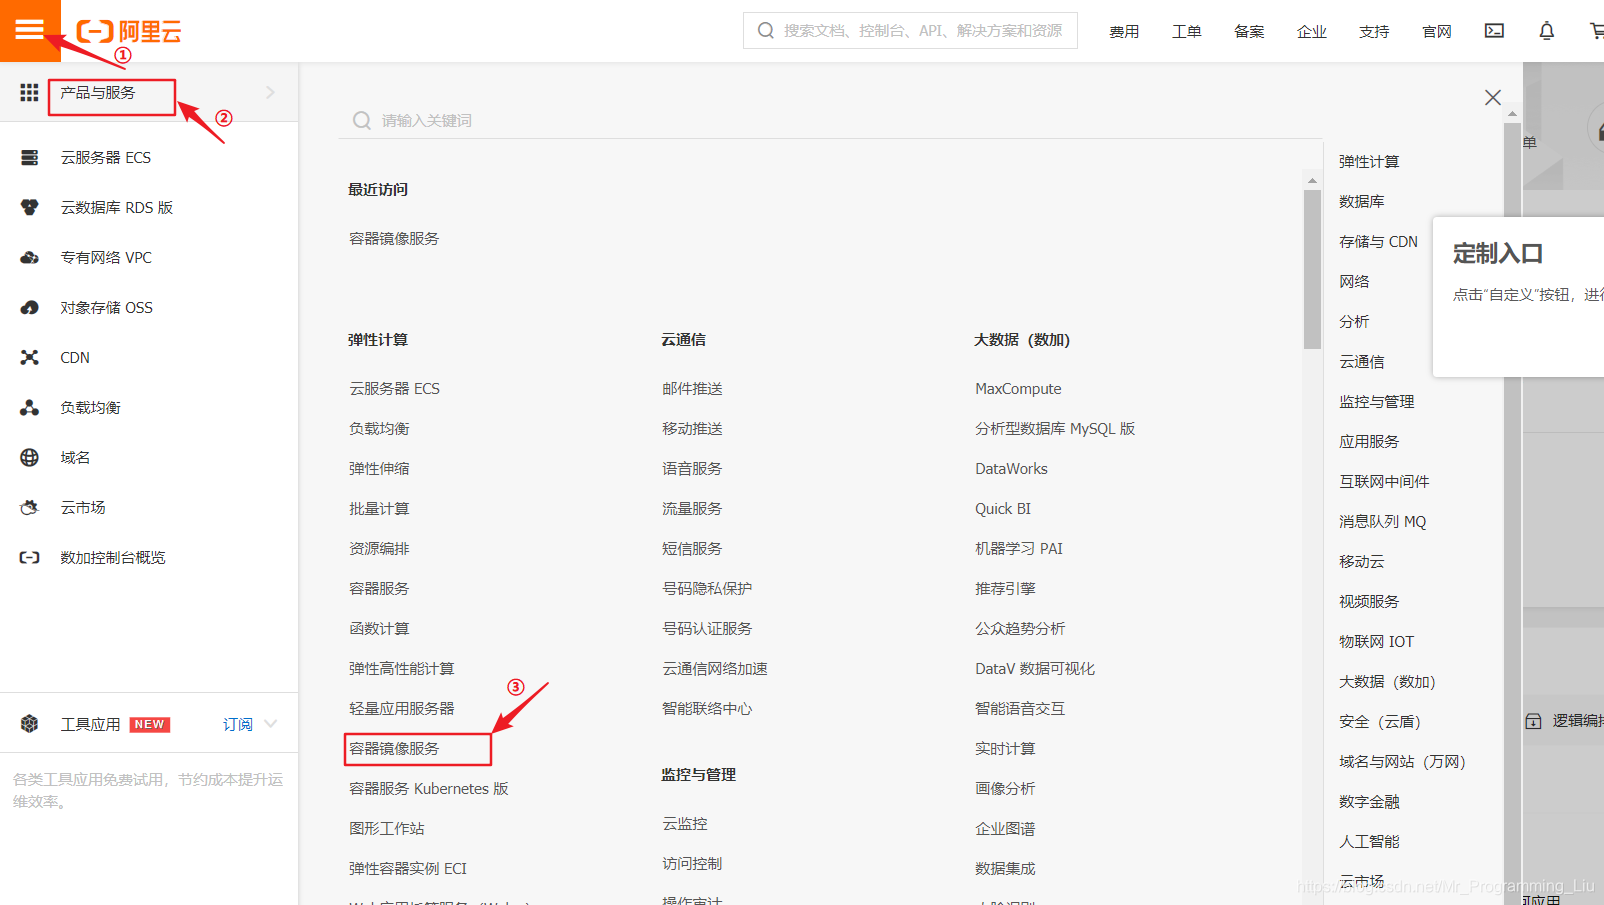Open 短信服务 product
The height and width of the screenshot is (905, 1604).
click(692, 549)
